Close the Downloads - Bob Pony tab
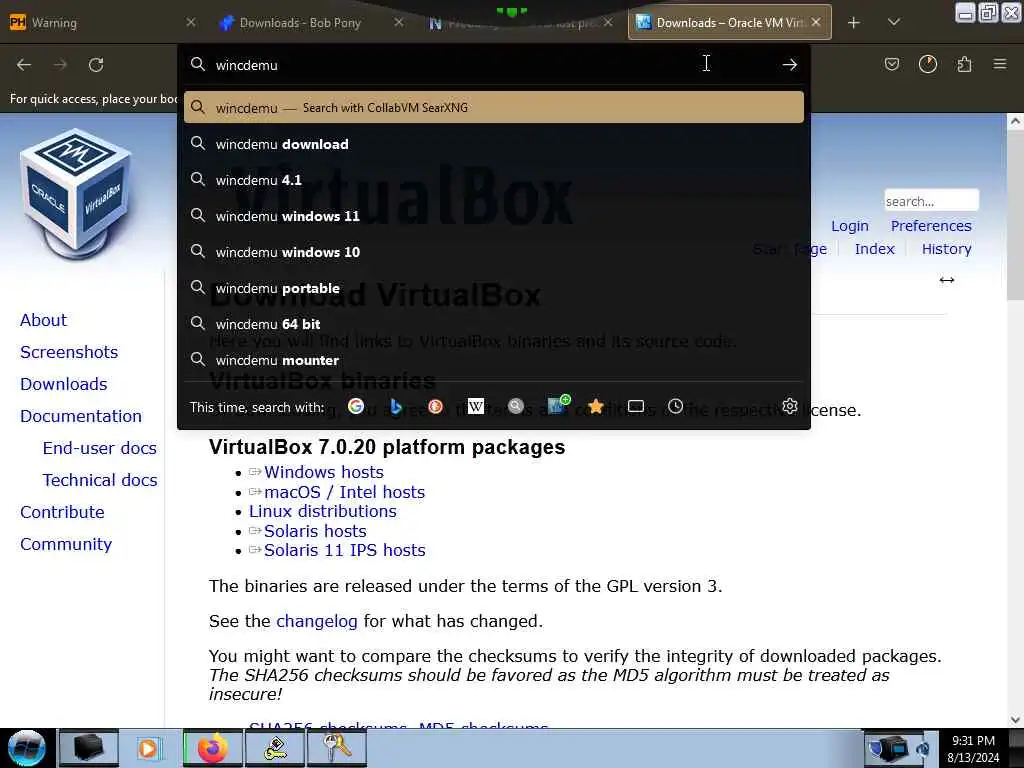1024x768 pixels. (x=398, y=22)
